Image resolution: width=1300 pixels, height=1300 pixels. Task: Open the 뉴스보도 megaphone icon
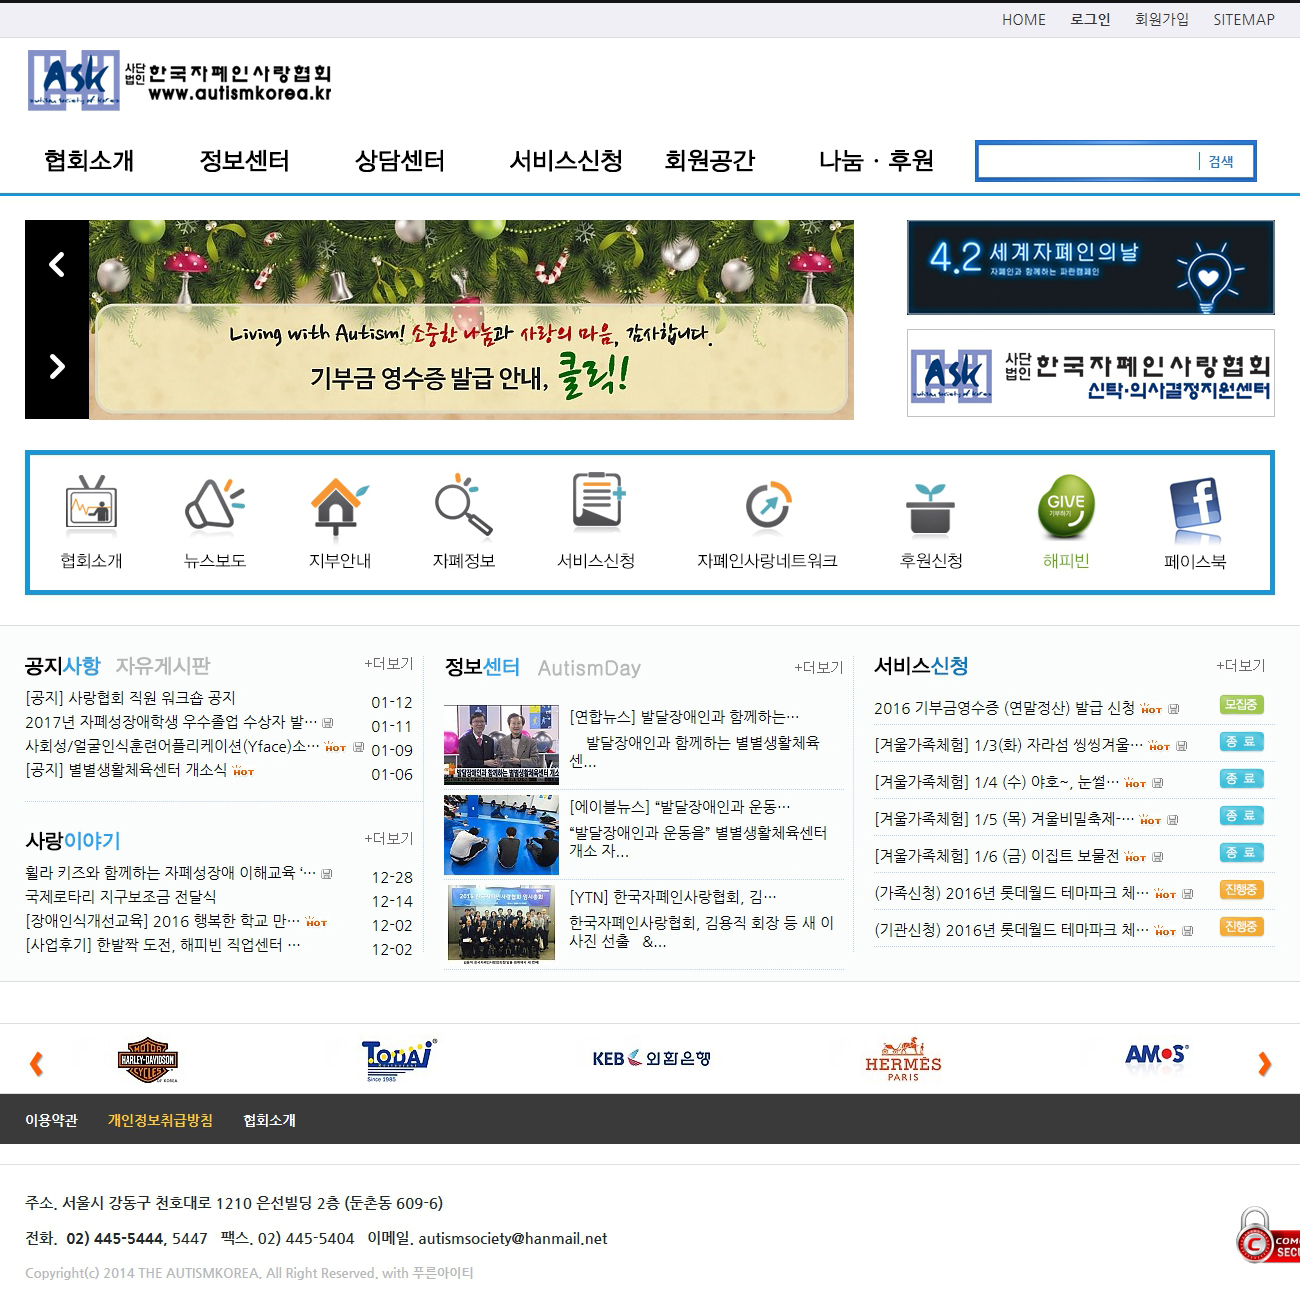pyautogui.click(x=214, y=503)
